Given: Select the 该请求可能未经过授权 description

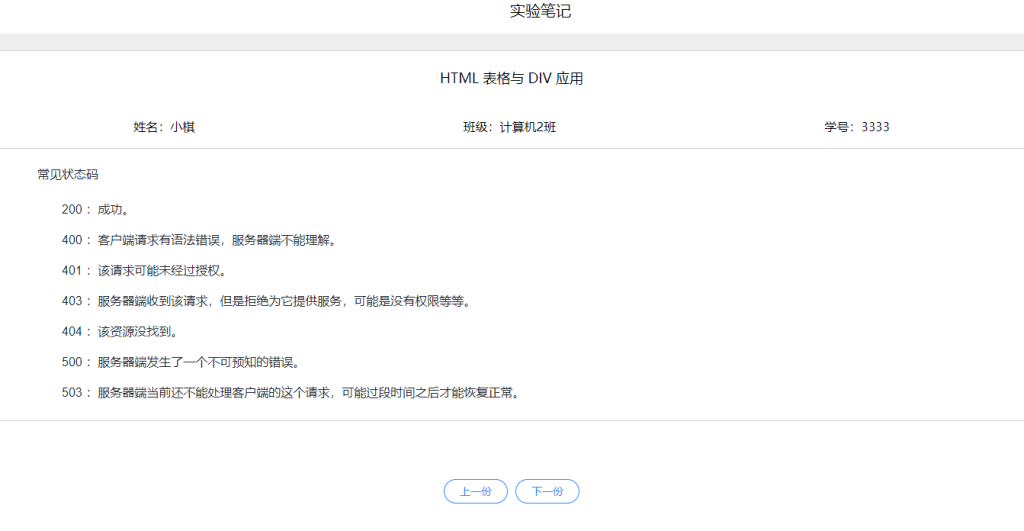Looking at the screenshot, I should point(162,271).
